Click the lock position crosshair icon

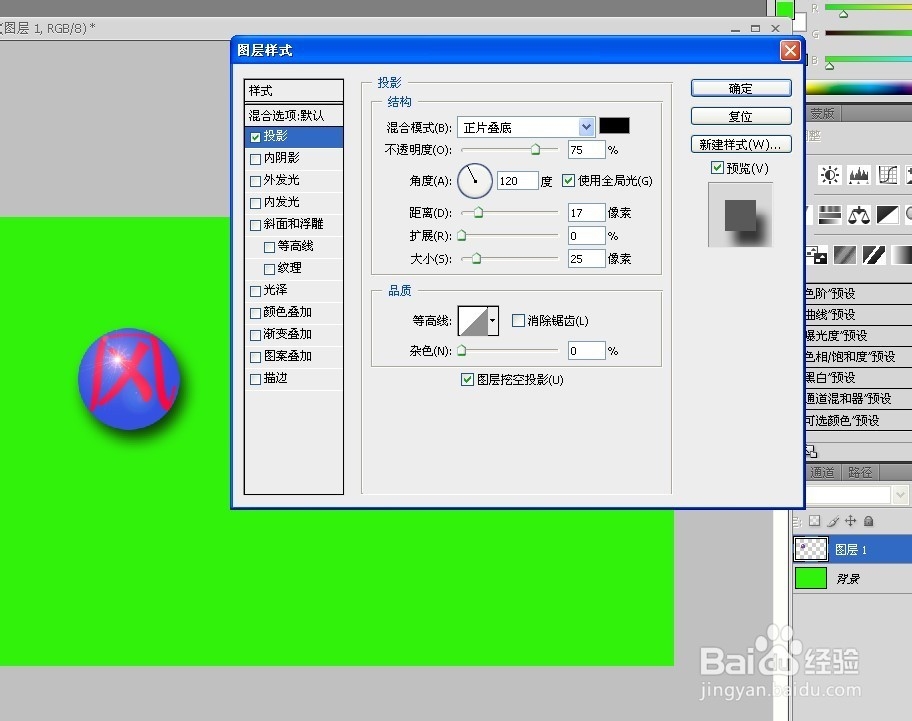851,521
